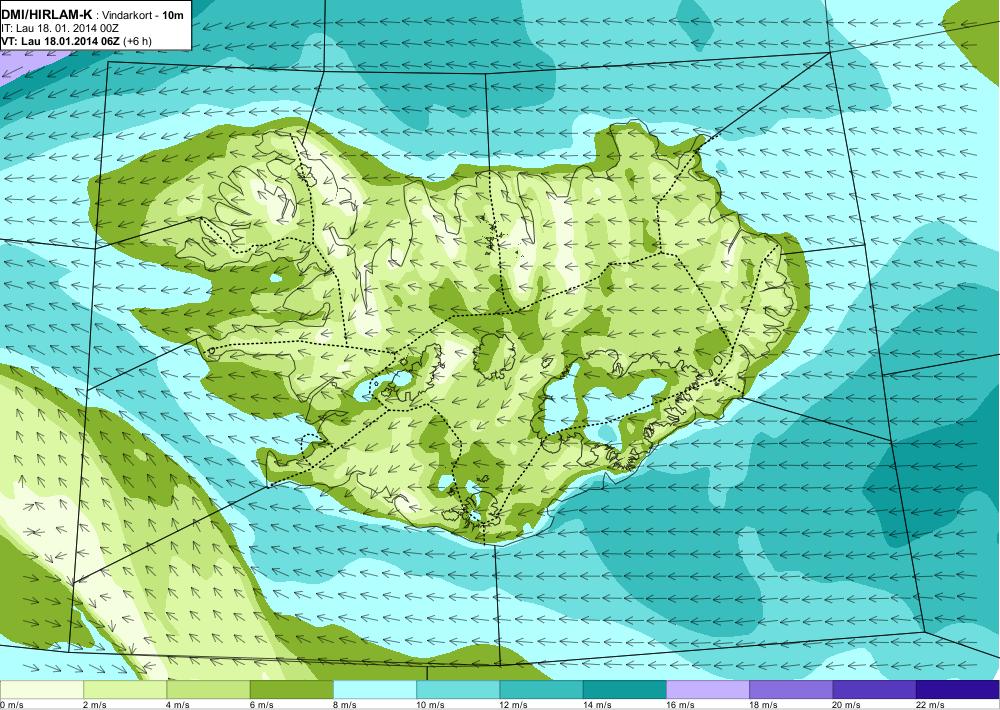Screen dimensions: 1000x710
Task: Click the lavender 16 m/s legend swatch
Action: point(708,690)
